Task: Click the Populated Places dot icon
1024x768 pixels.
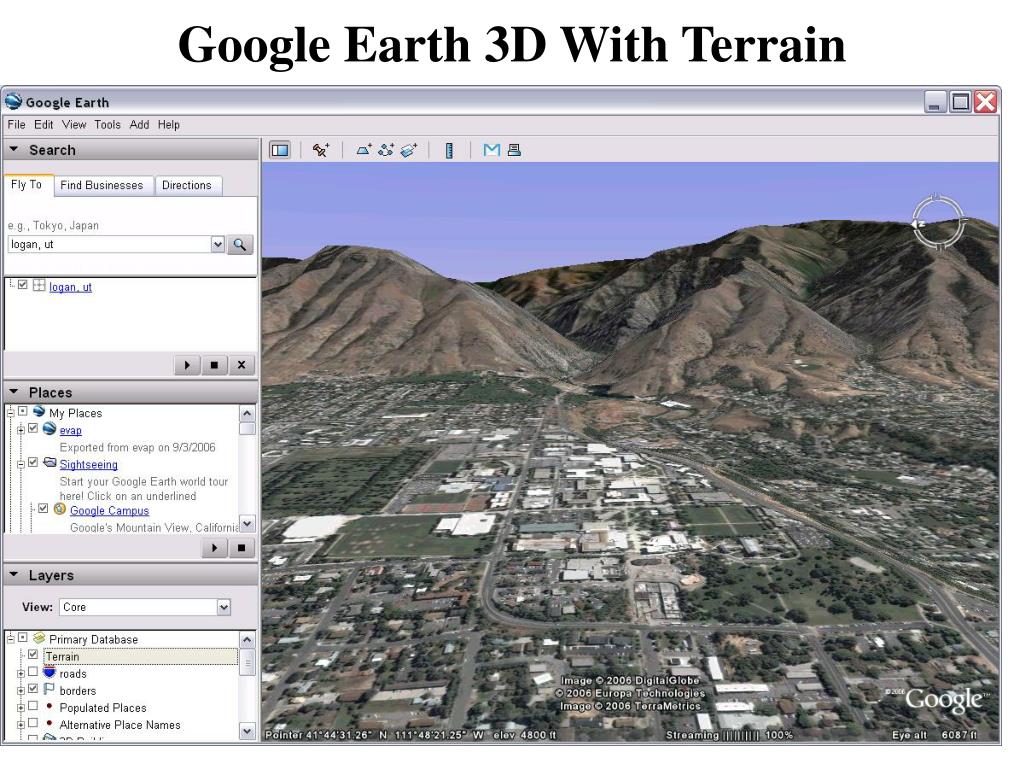Action: point(49,706)
